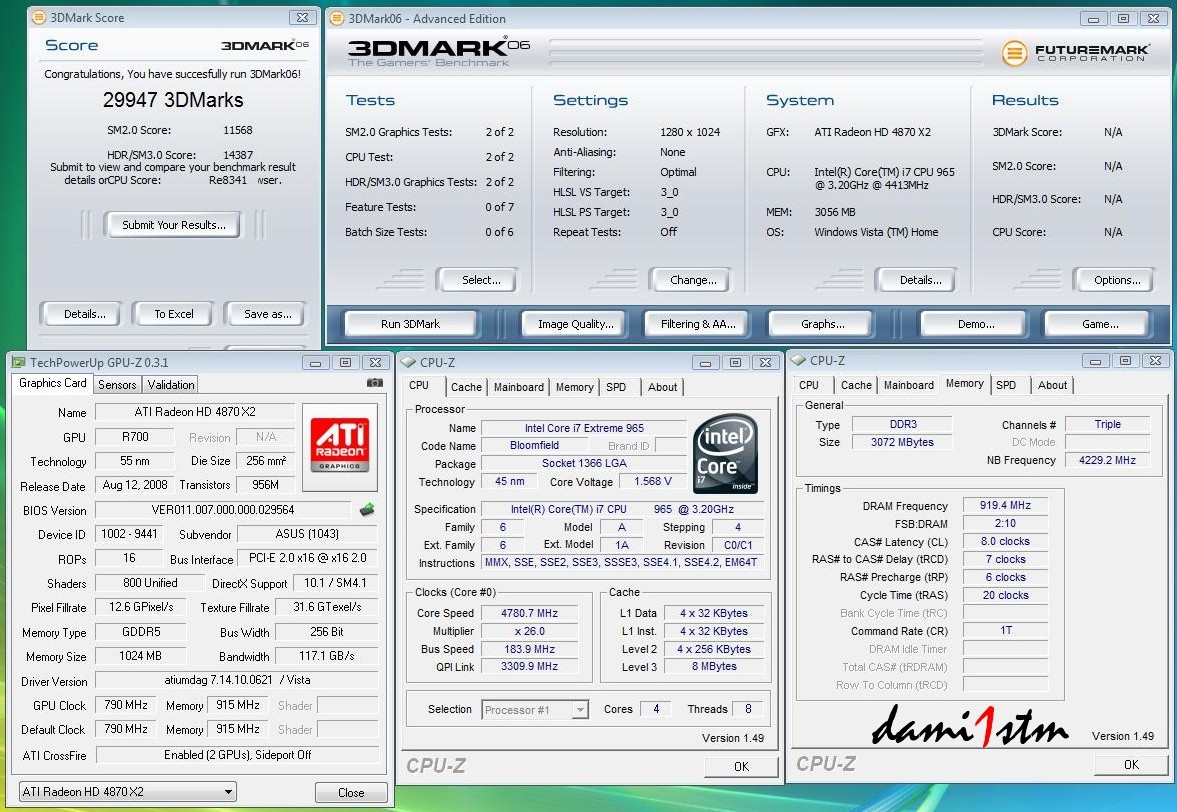The image size is (1177, 812).
Task: Click the GPU Name field in GPU-Z
Action: [195, 412]
